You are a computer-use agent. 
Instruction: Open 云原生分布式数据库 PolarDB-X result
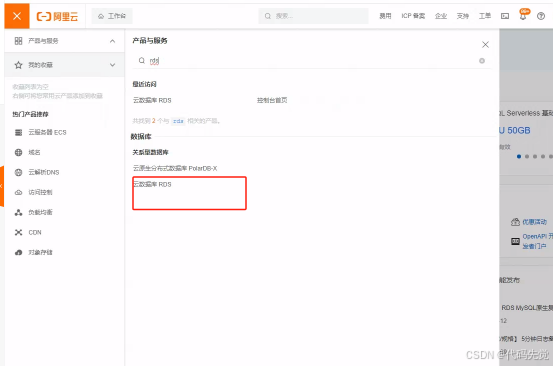click(x=175, y=168)
